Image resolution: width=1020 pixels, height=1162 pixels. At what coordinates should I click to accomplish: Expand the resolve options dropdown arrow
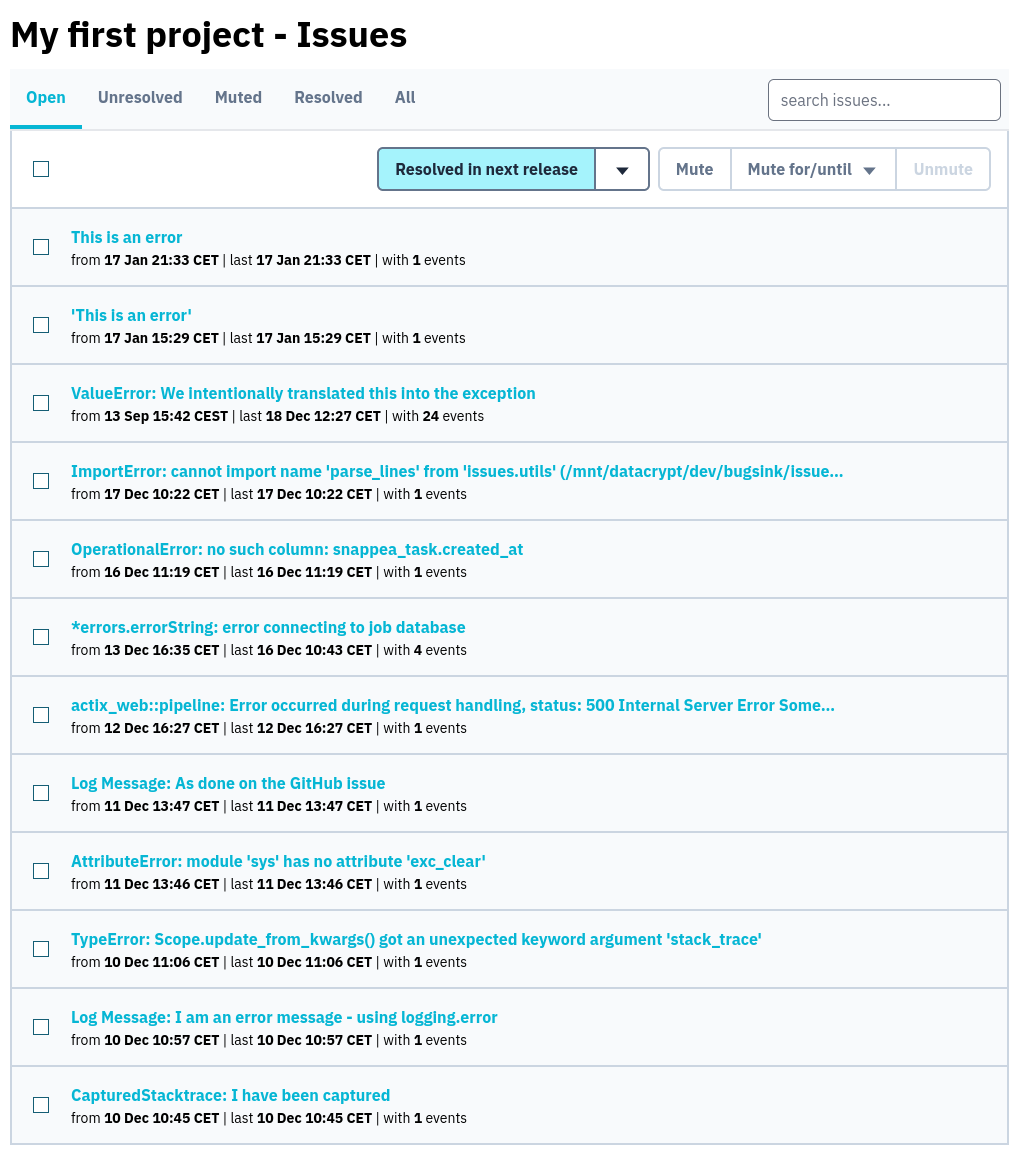pos(622,170)
